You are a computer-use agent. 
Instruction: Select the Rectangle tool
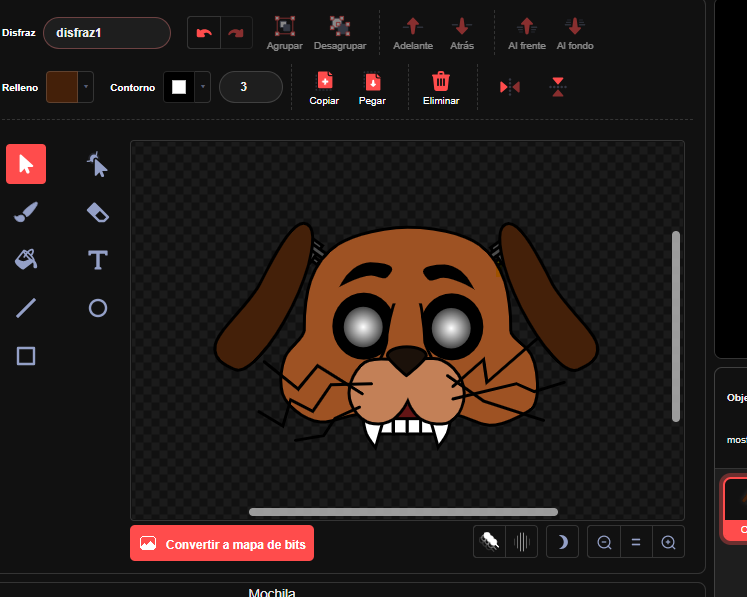coord(26,356)
